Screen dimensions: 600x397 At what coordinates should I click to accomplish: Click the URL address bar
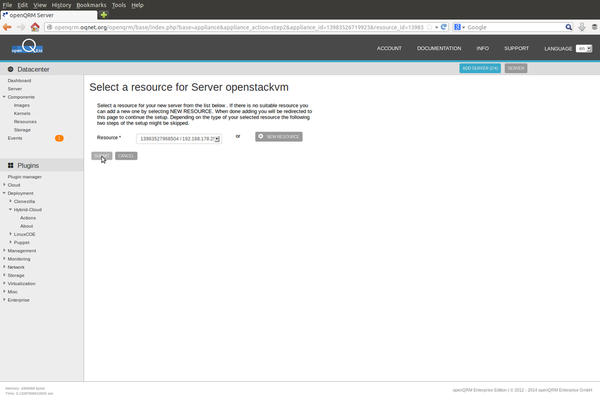[238, 27]
